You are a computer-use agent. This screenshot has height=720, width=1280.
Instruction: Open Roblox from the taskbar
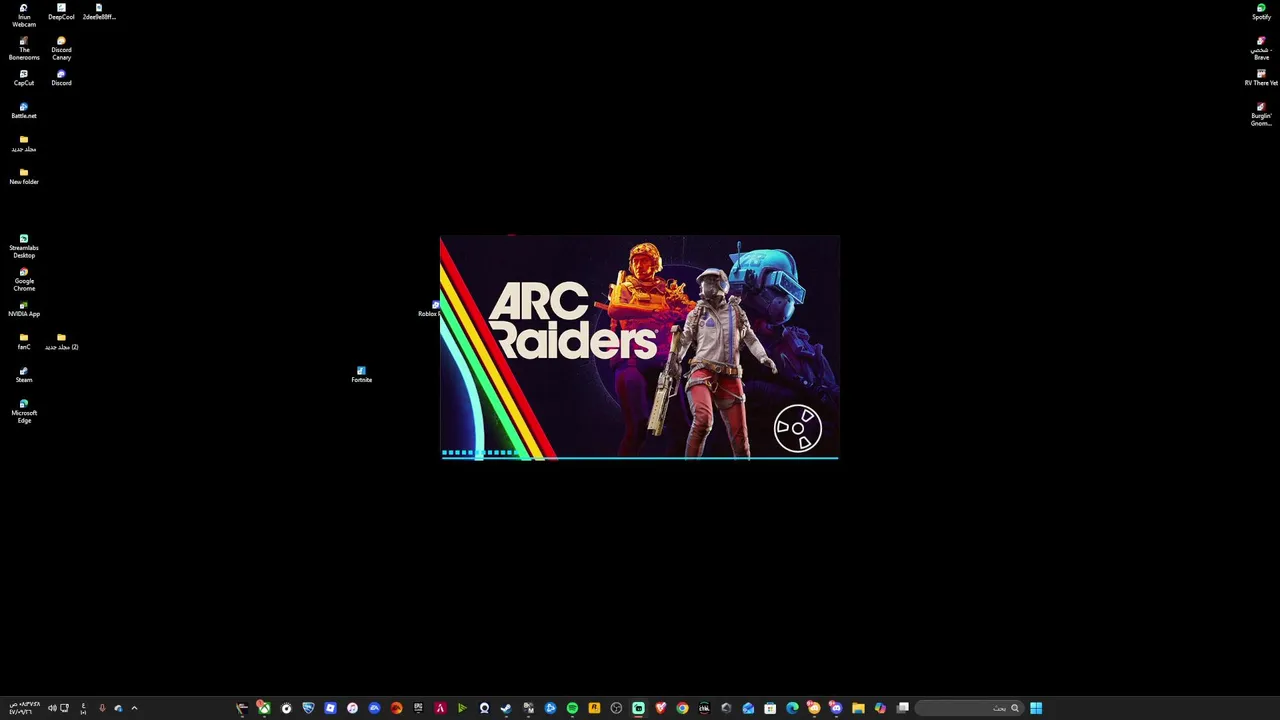330,708
